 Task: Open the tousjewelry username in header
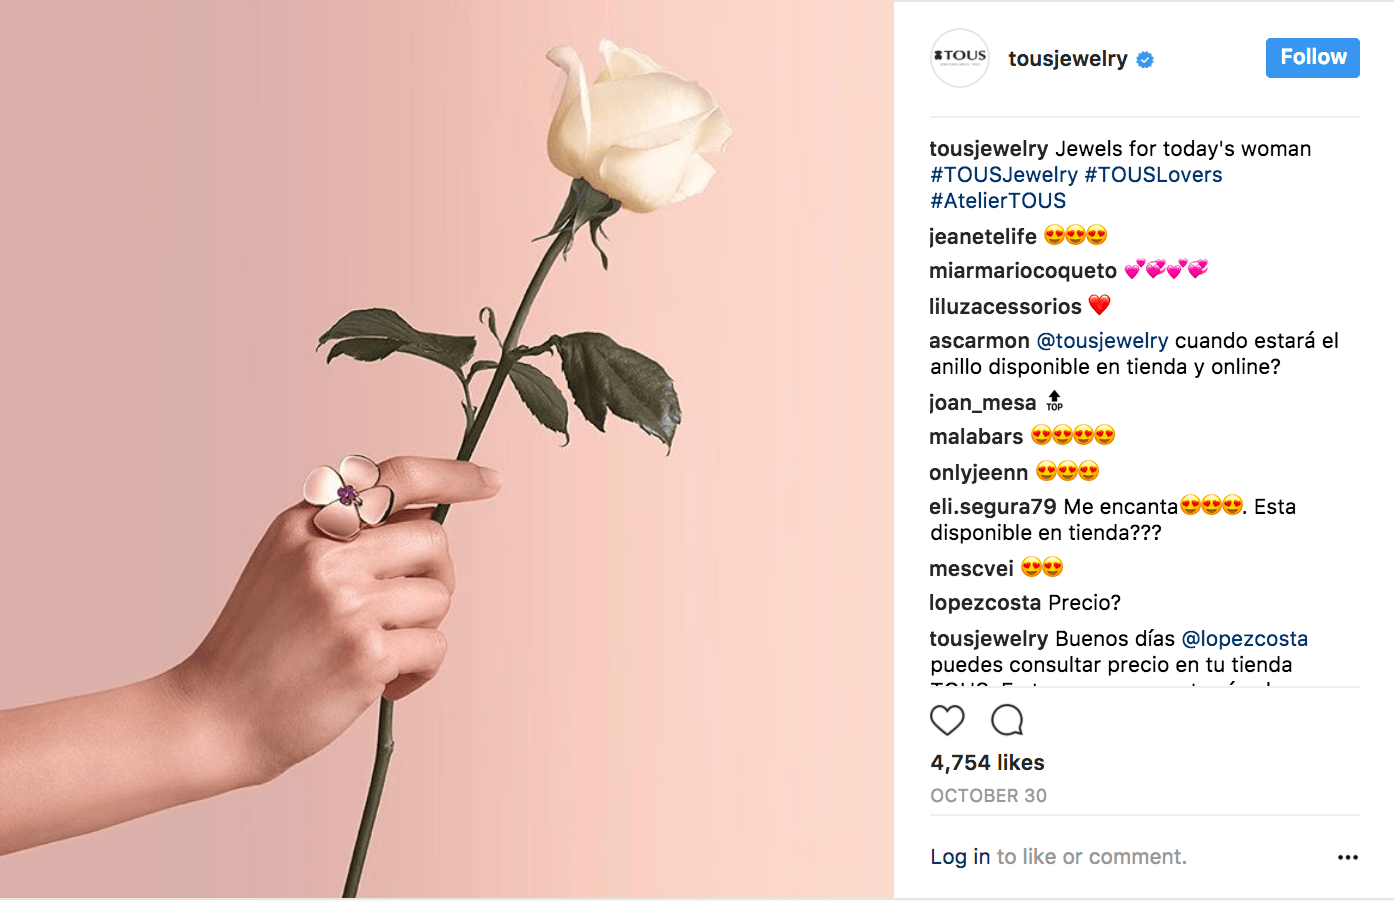point(1067,59)
